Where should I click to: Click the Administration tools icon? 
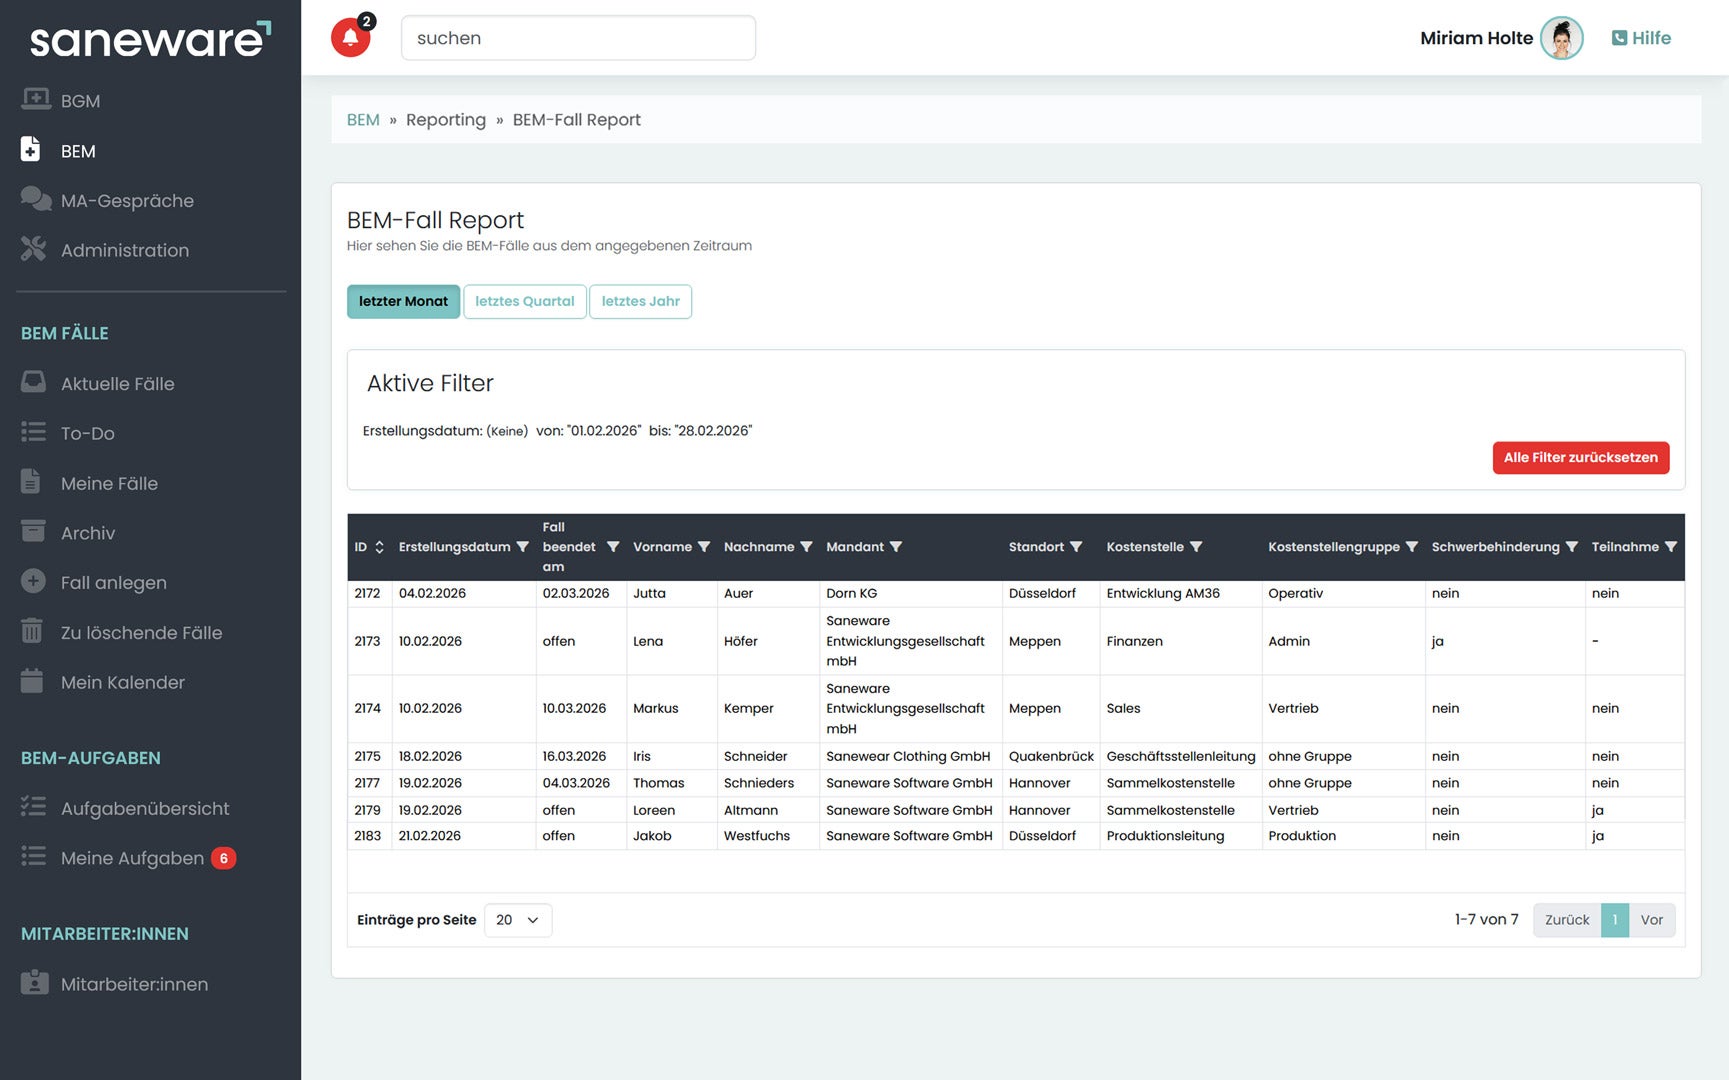[x=33, y=249]
